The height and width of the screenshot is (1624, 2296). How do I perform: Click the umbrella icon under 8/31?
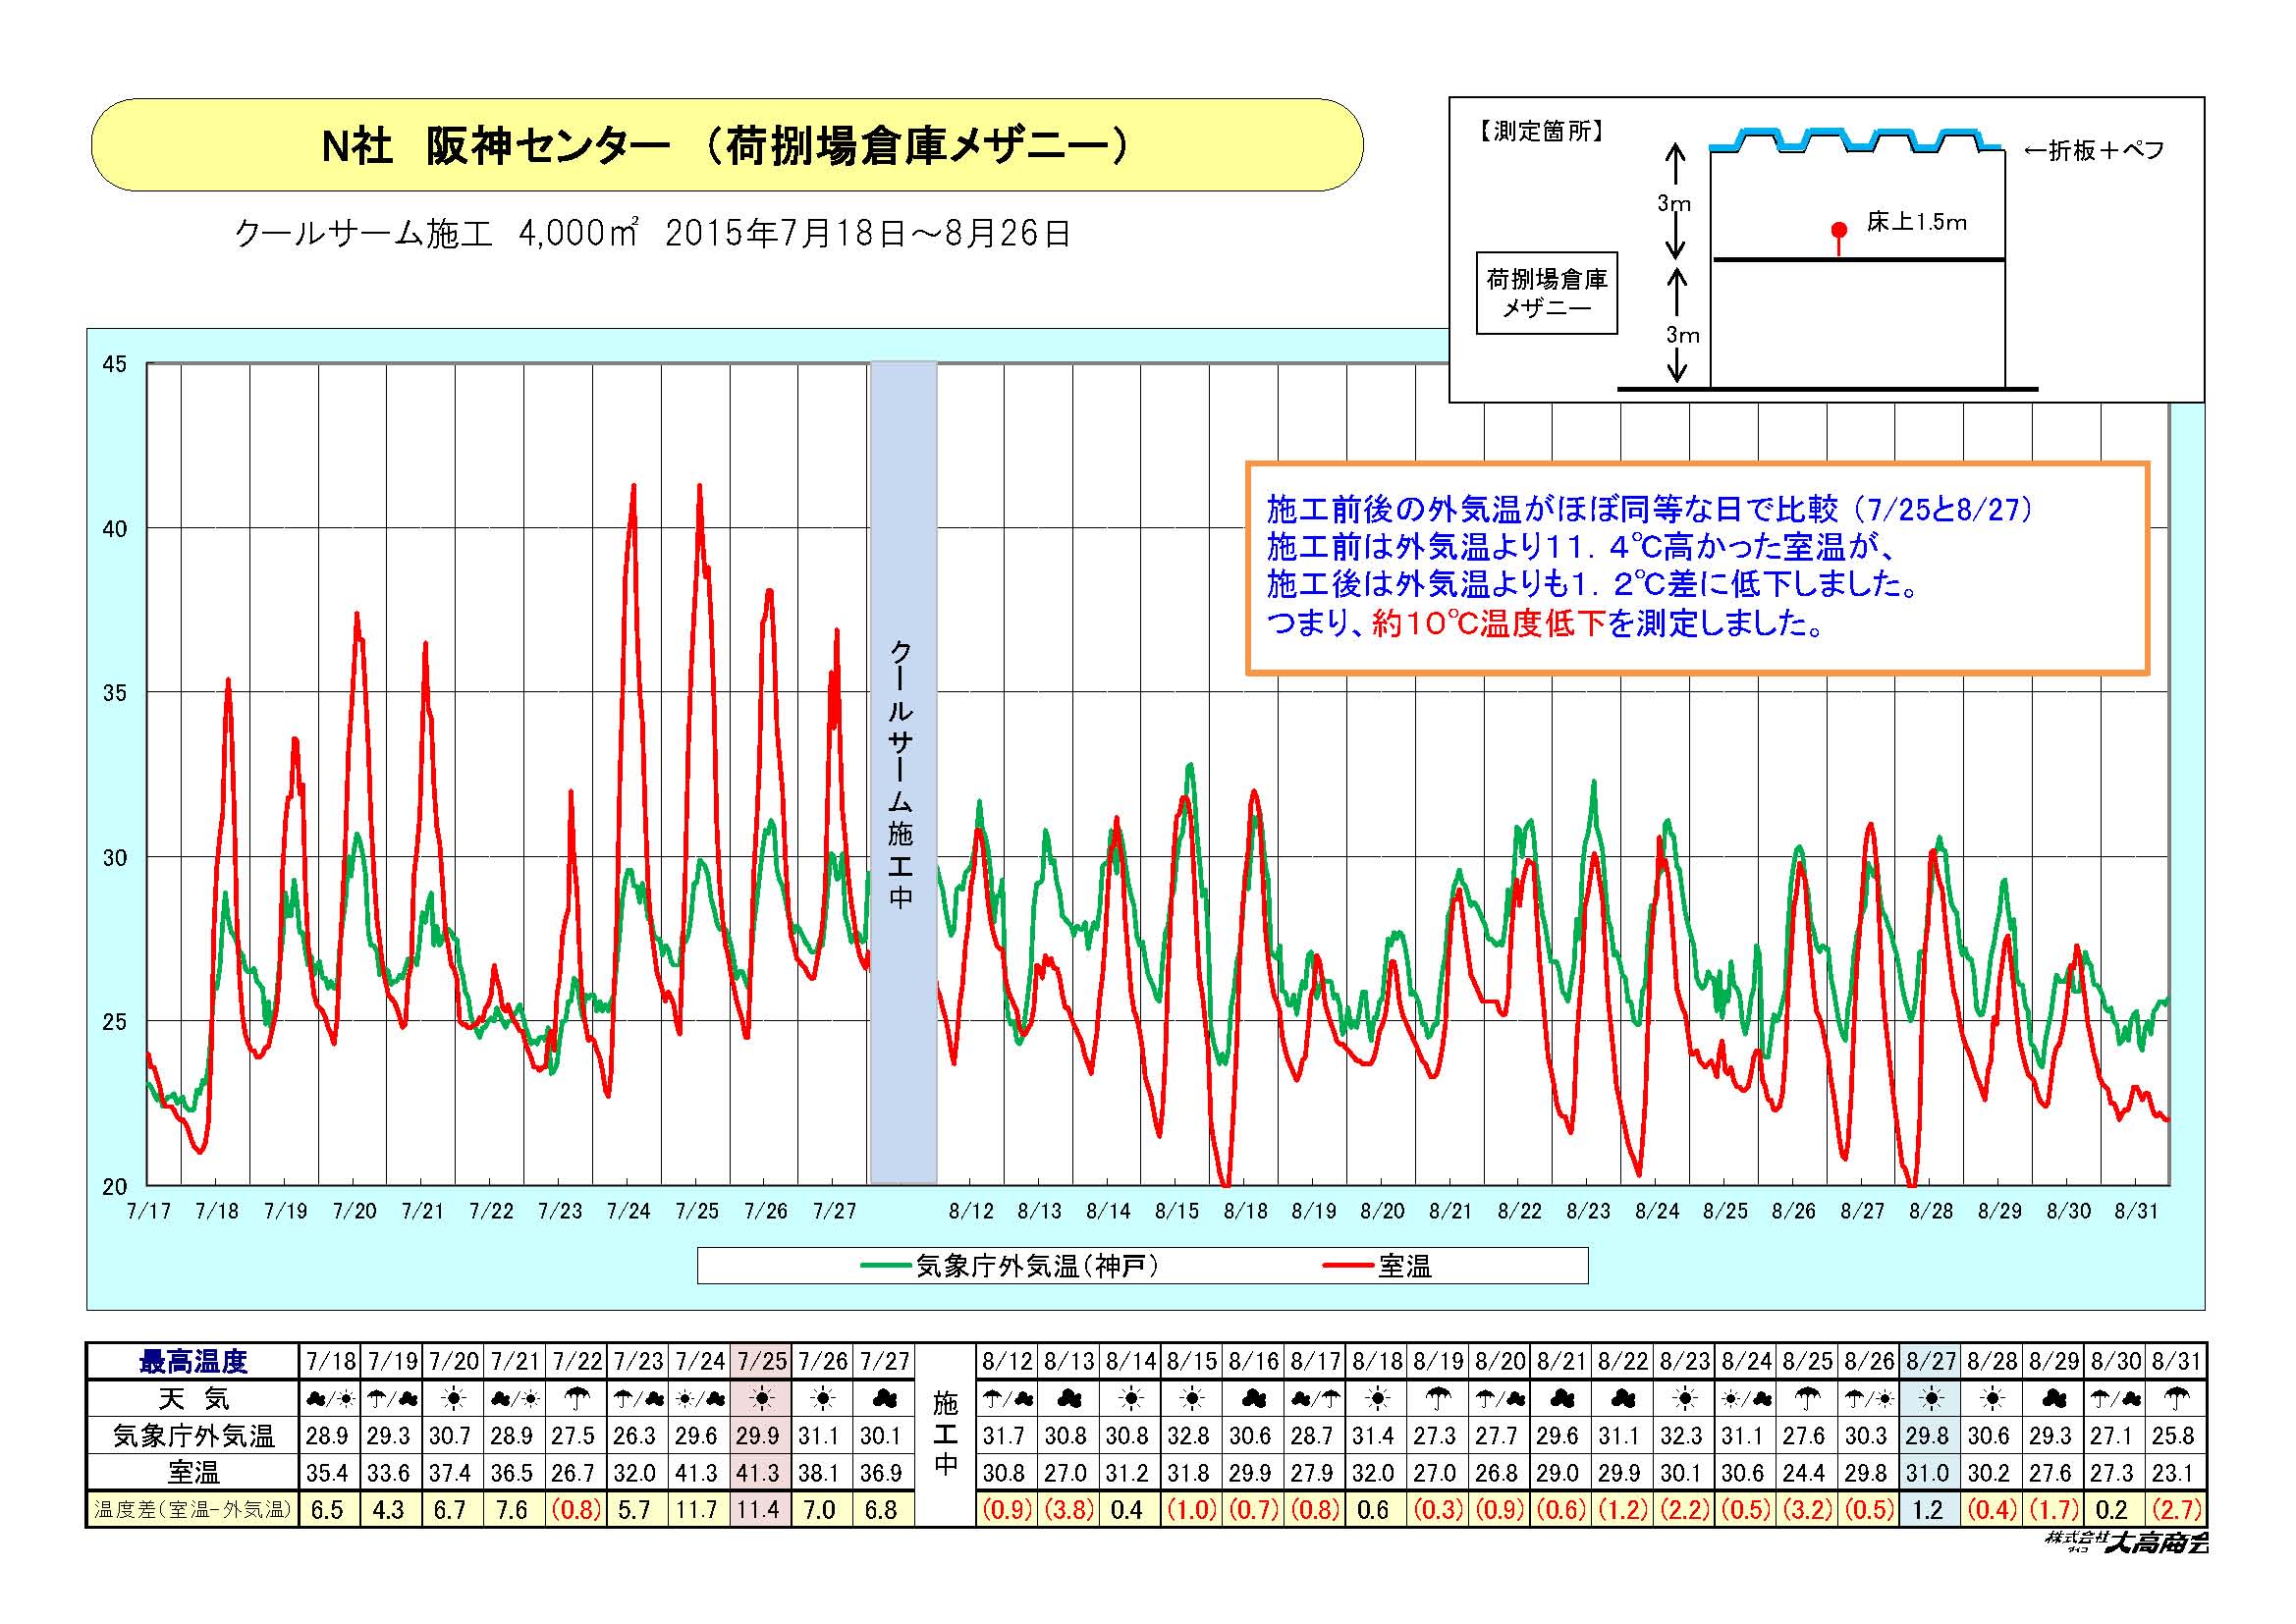coord(2175,1399)
